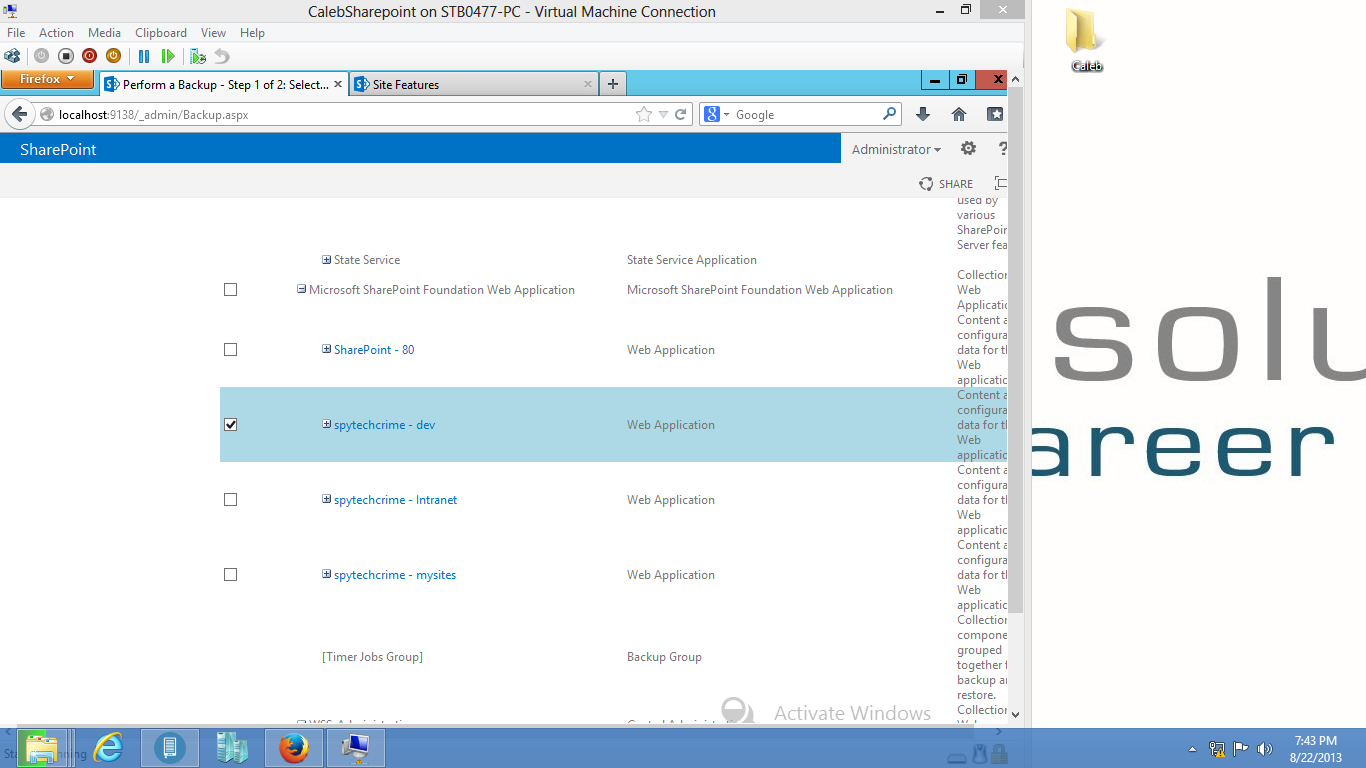Switch to Firefox in the host taskbar
The width and height of the screenshot is (1366, 768).
(294, 748)
